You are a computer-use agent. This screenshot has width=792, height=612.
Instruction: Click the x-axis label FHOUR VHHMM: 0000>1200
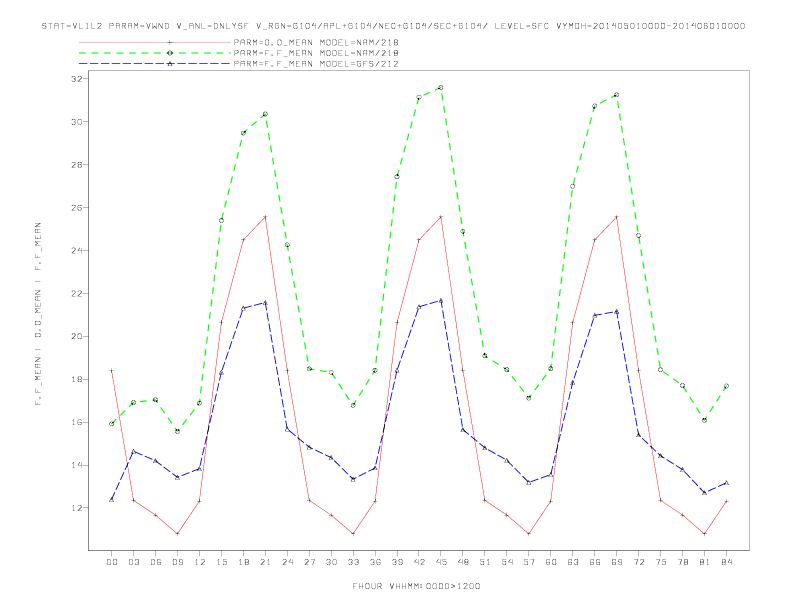pyautogui.click(x=416, y=586)
